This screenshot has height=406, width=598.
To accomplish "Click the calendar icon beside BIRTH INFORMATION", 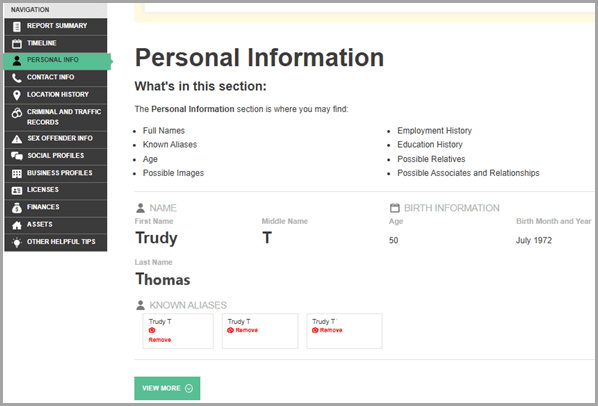I will coord(395,208).
